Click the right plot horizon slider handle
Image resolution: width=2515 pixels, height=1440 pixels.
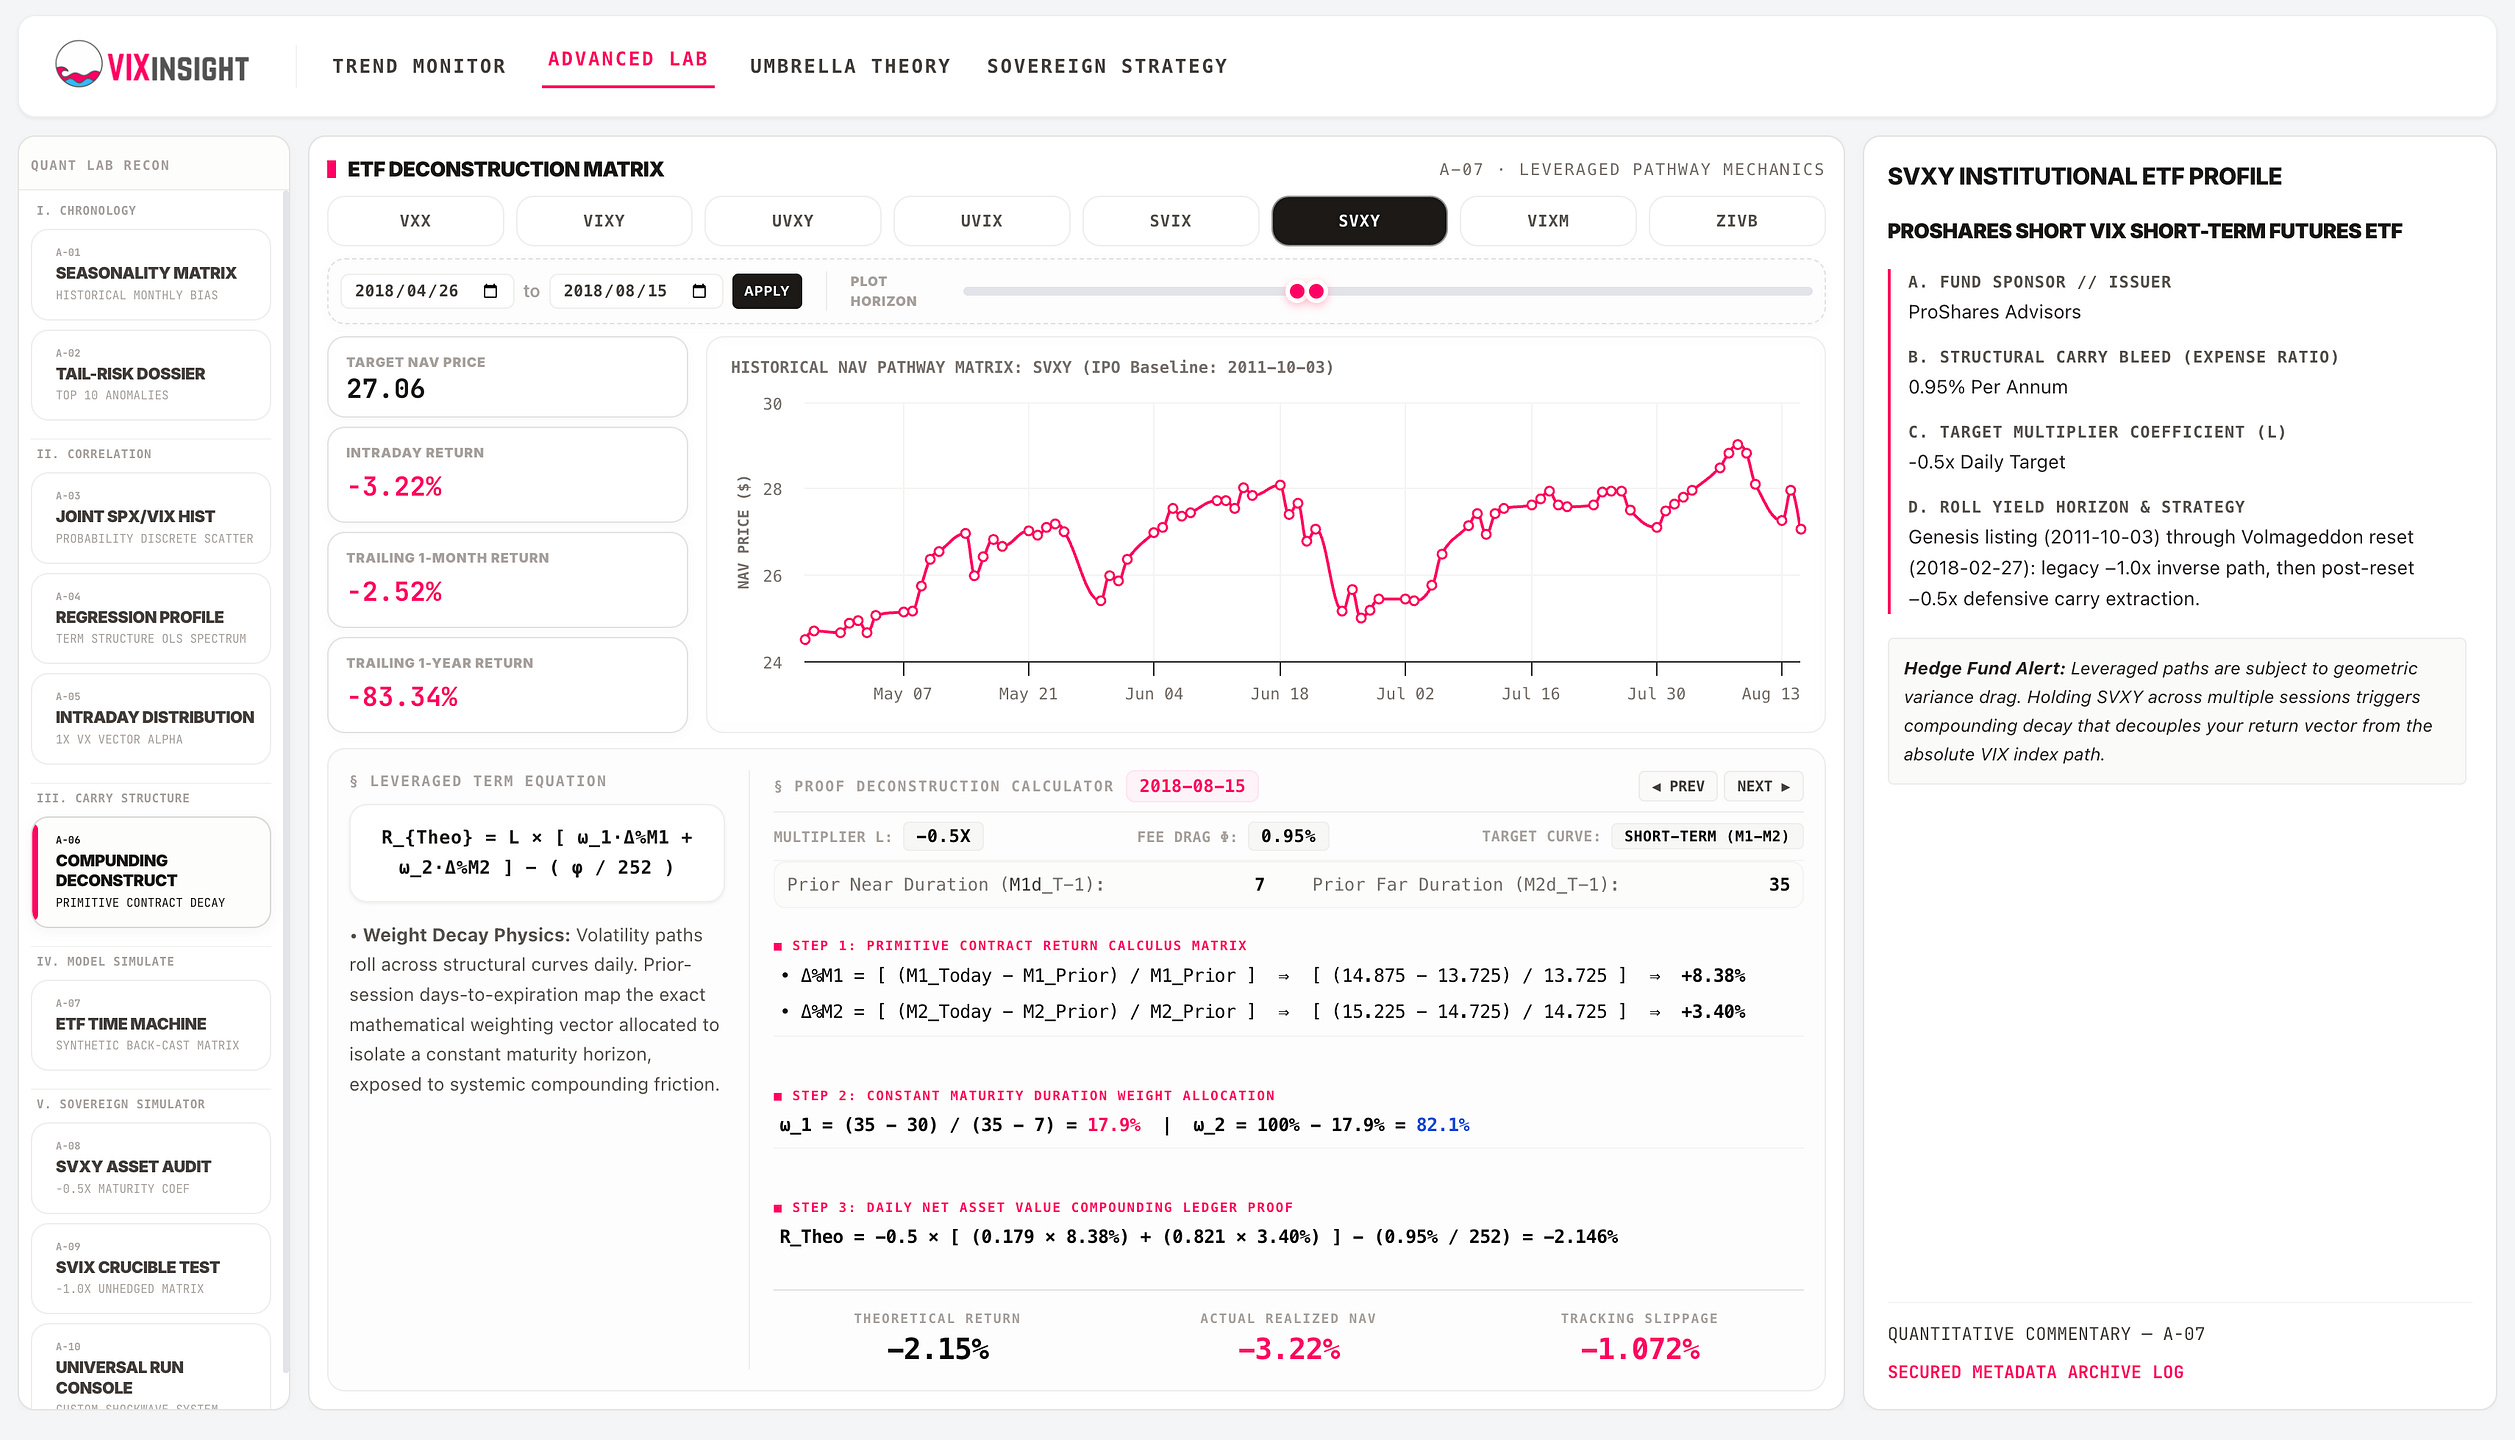click(1317, 291)
